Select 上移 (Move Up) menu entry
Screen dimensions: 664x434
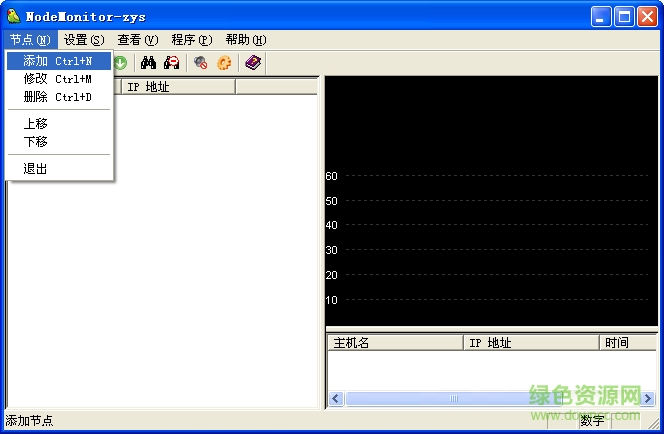pos(36,124)
